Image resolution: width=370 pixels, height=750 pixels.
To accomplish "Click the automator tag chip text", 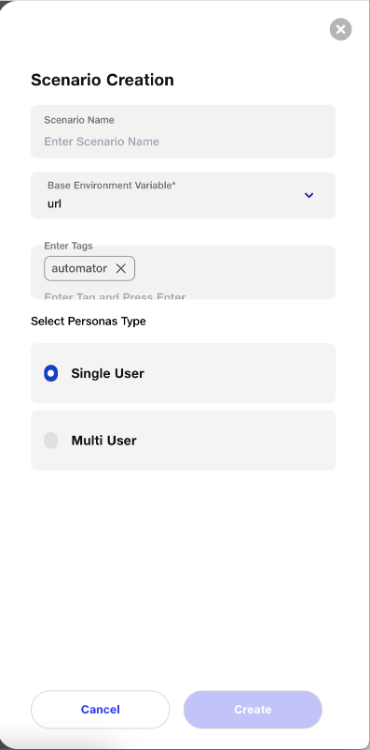I will (79, 268).
